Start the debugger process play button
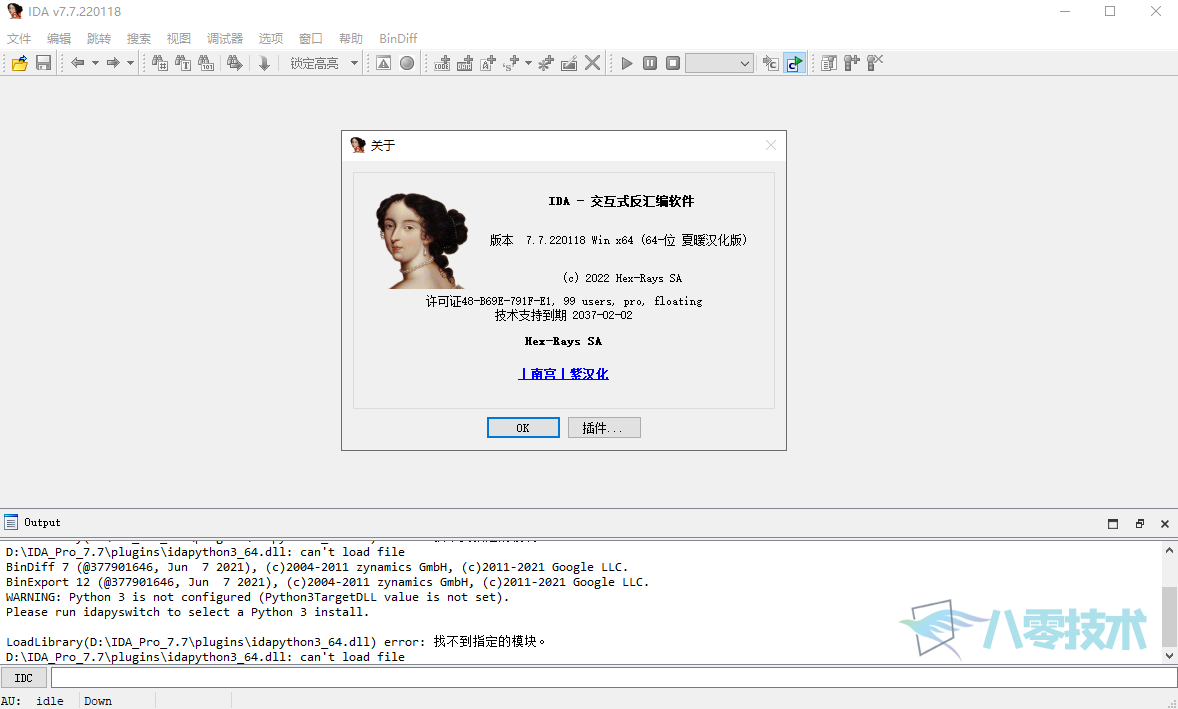 coord(627,63)
